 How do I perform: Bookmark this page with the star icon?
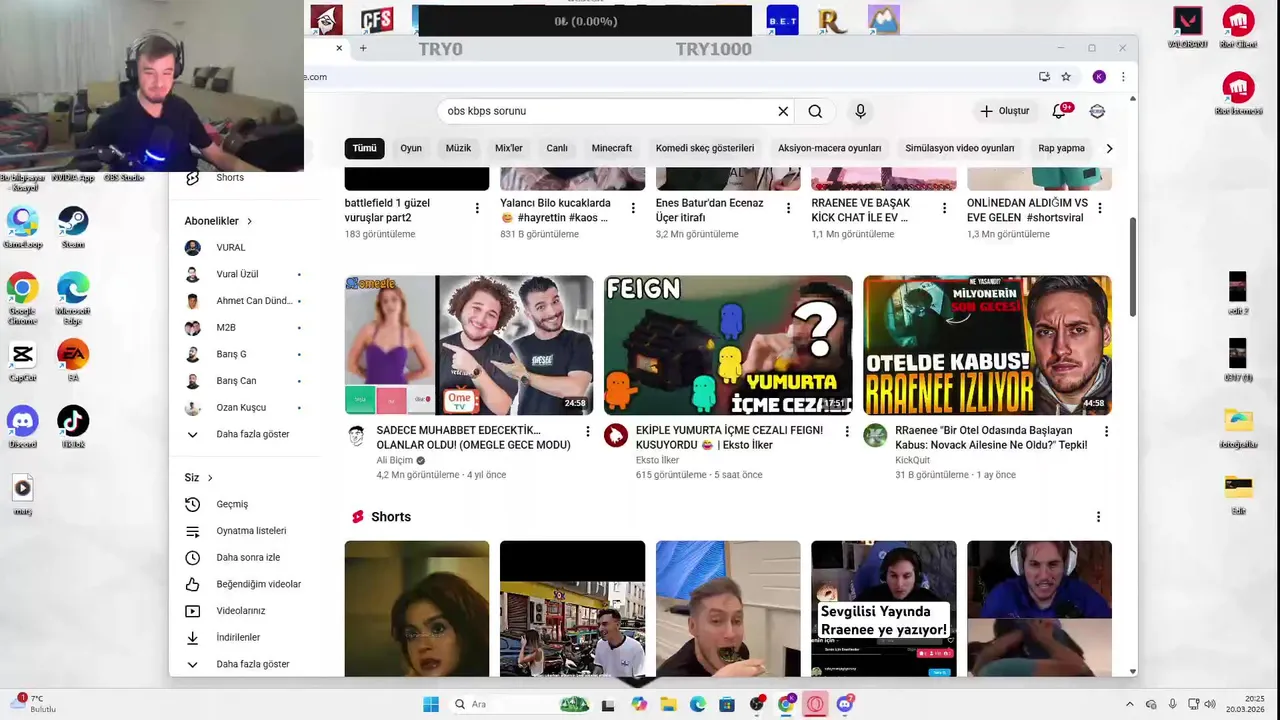point(1066,77)
